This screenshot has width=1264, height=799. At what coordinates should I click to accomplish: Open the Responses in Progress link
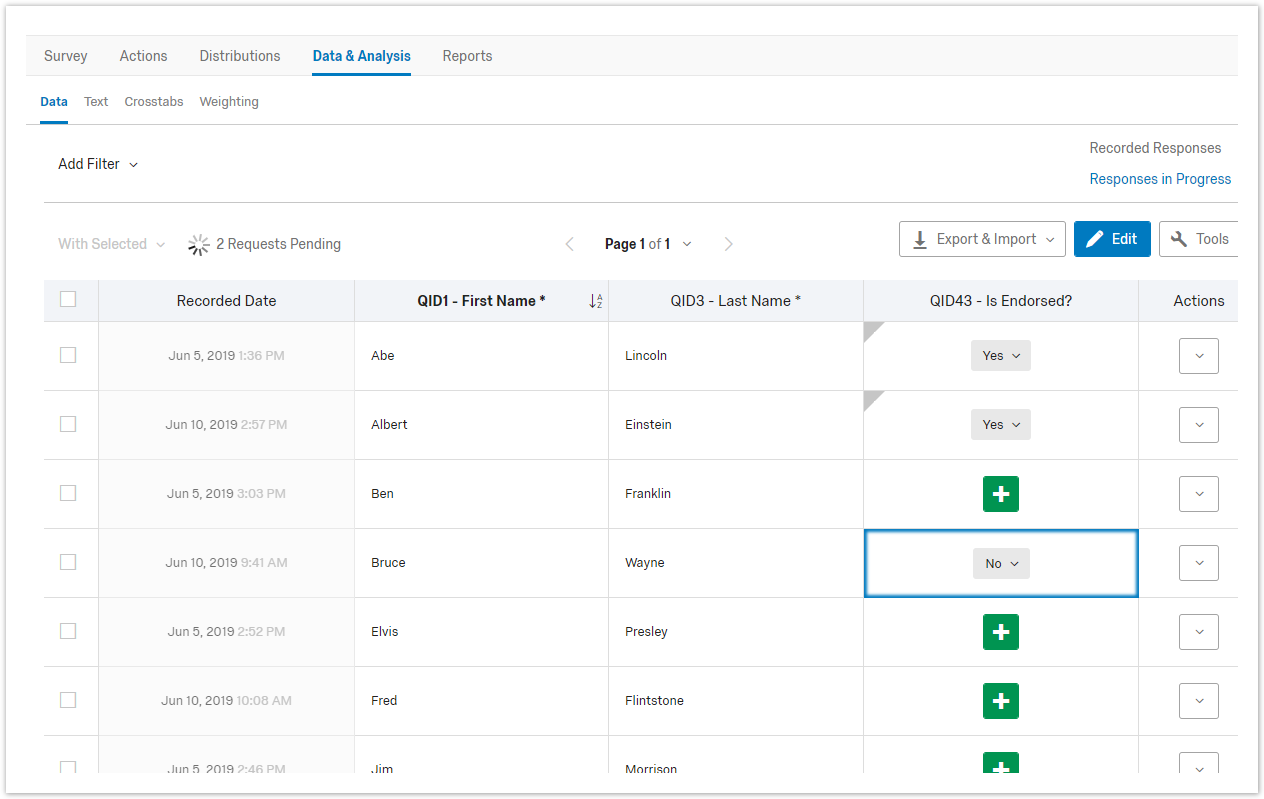(1160, 179)
